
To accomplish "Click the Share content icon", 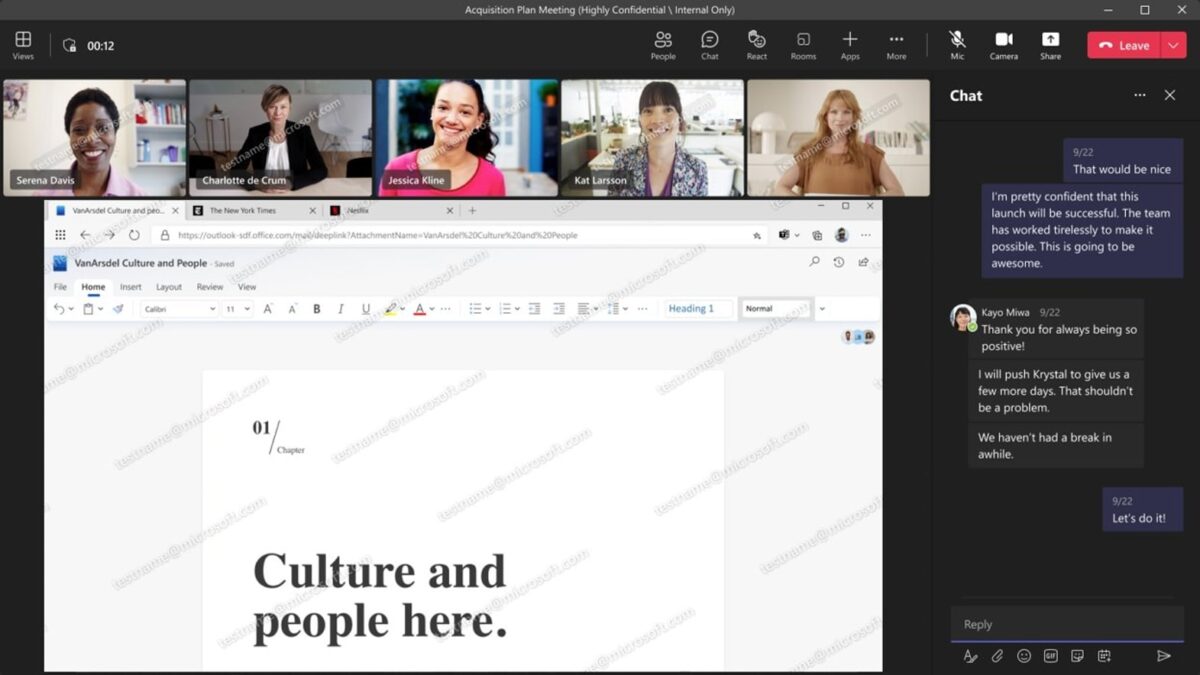I will pos(1050,44).
